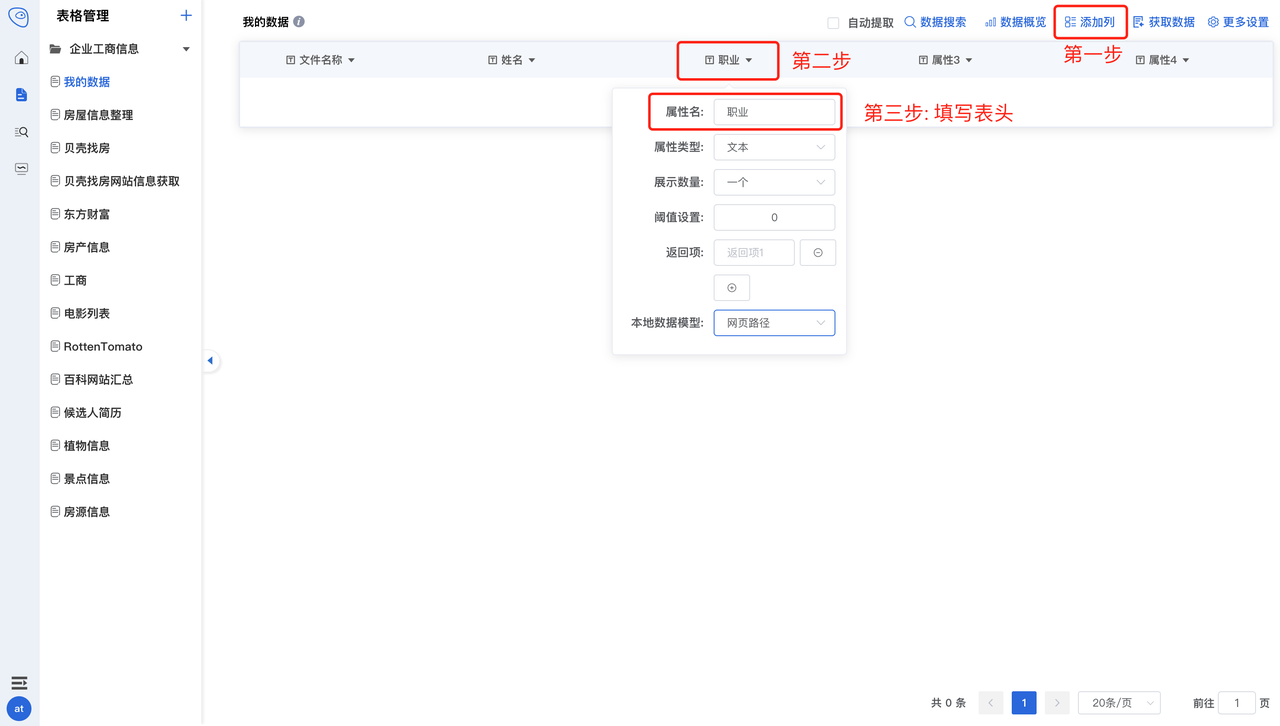1280x726 pixels.
Task: Open the home icon in left rail
Action: [21, 58]
